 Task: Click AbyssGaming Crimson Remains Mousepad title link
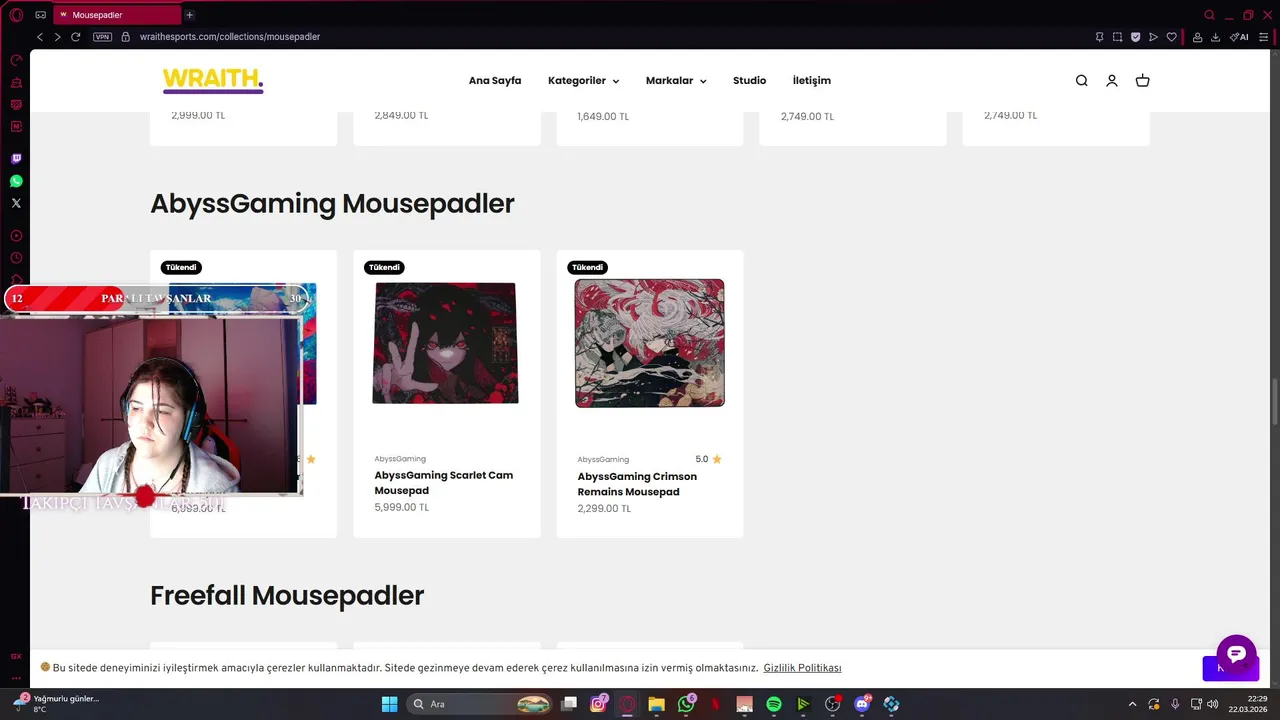point(637,484)
